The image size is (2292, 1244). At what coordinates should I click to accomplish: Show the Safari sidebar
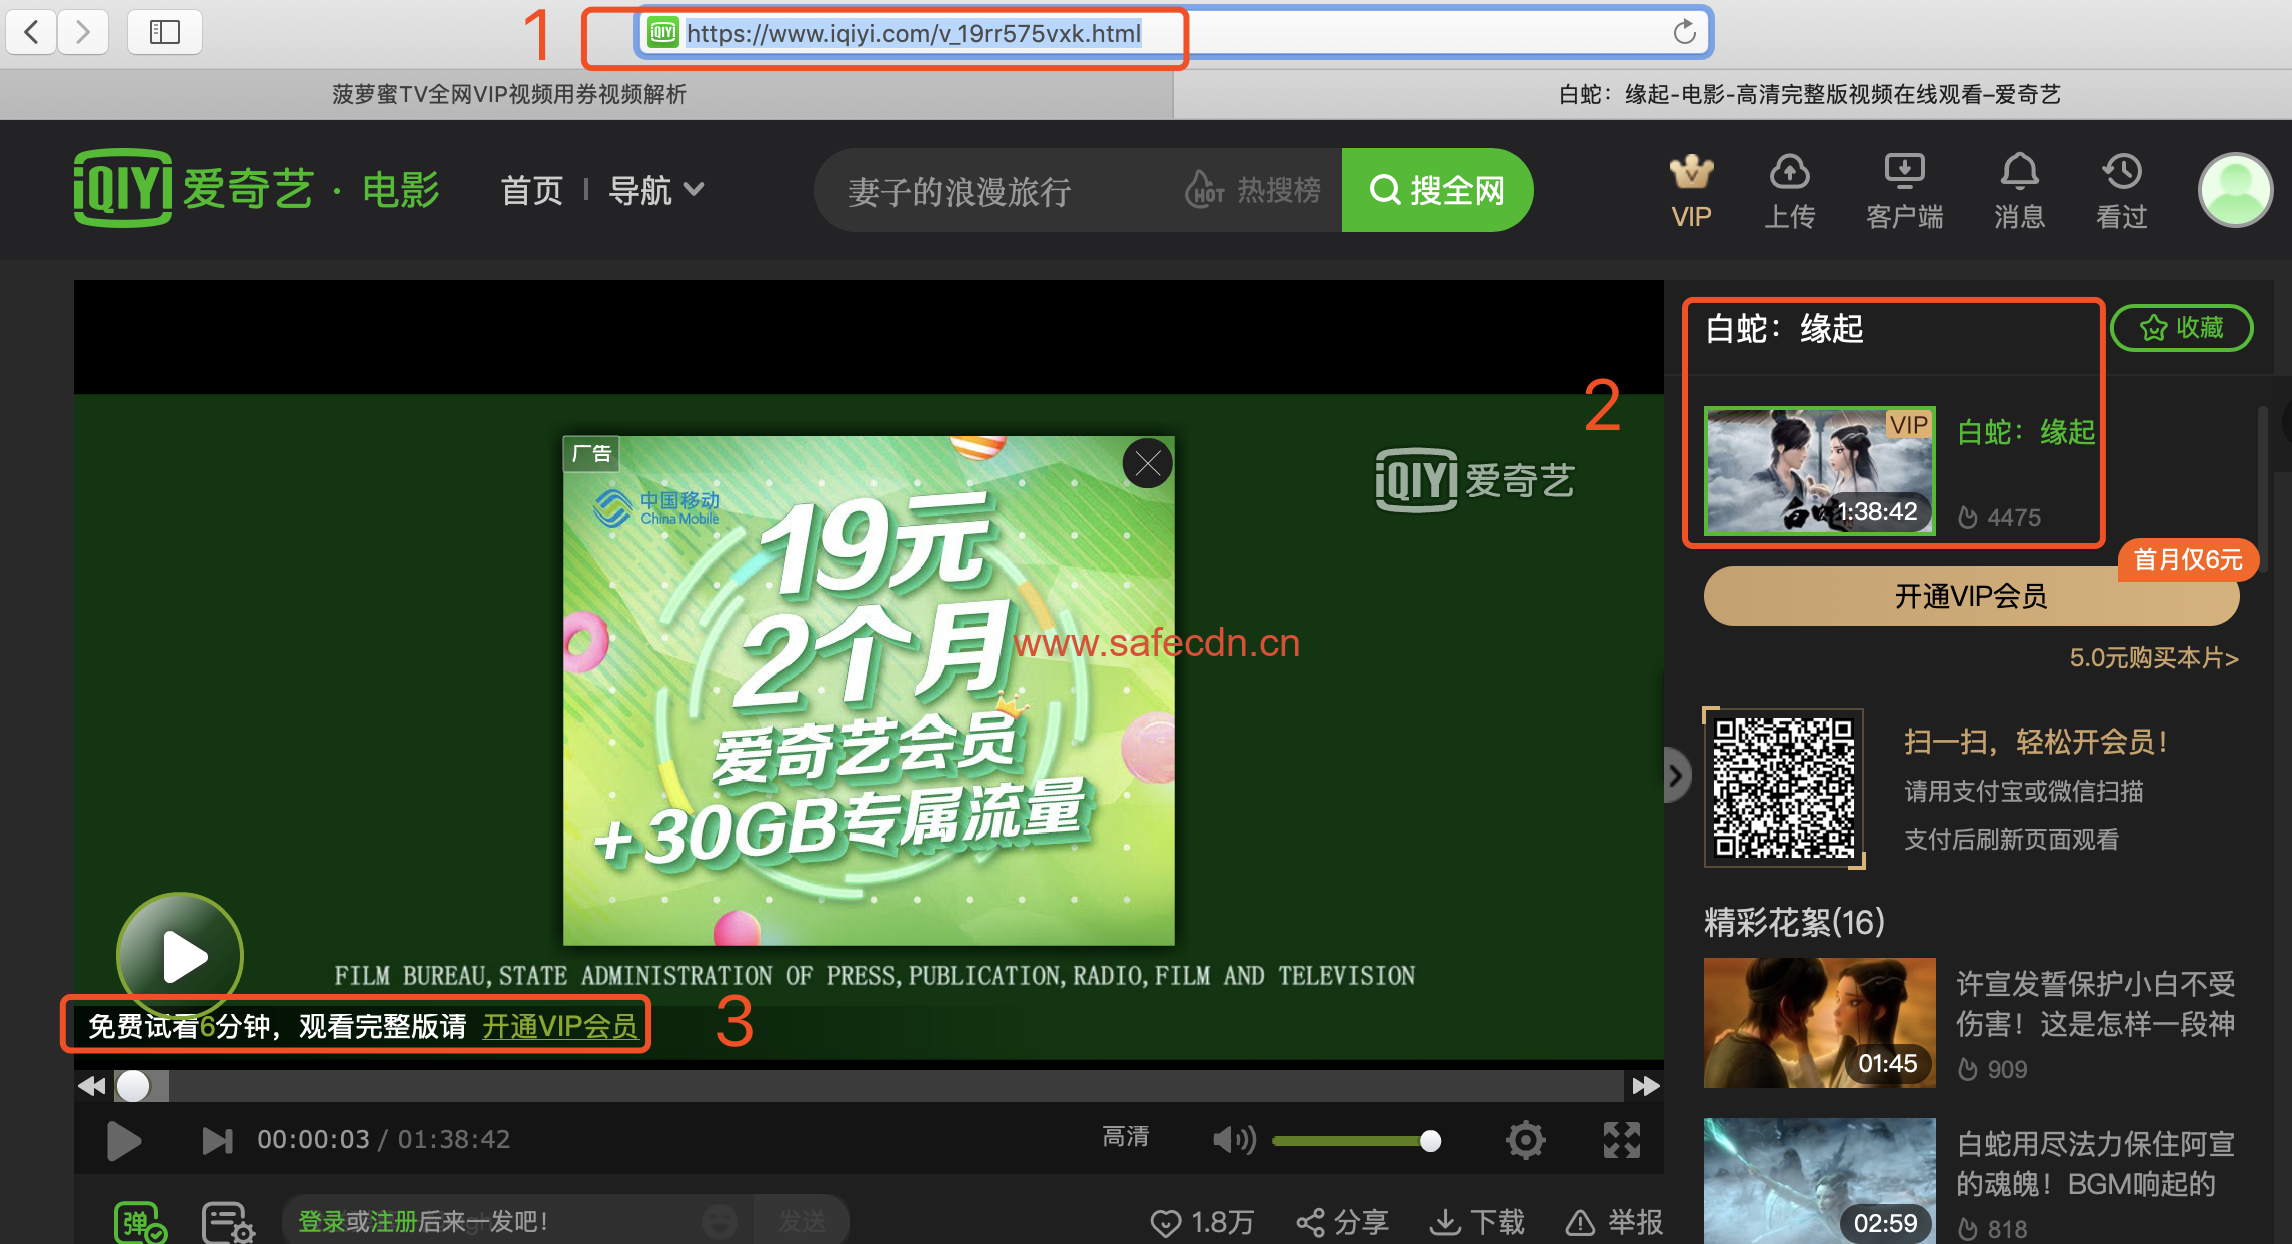click(x=165, y=32)
